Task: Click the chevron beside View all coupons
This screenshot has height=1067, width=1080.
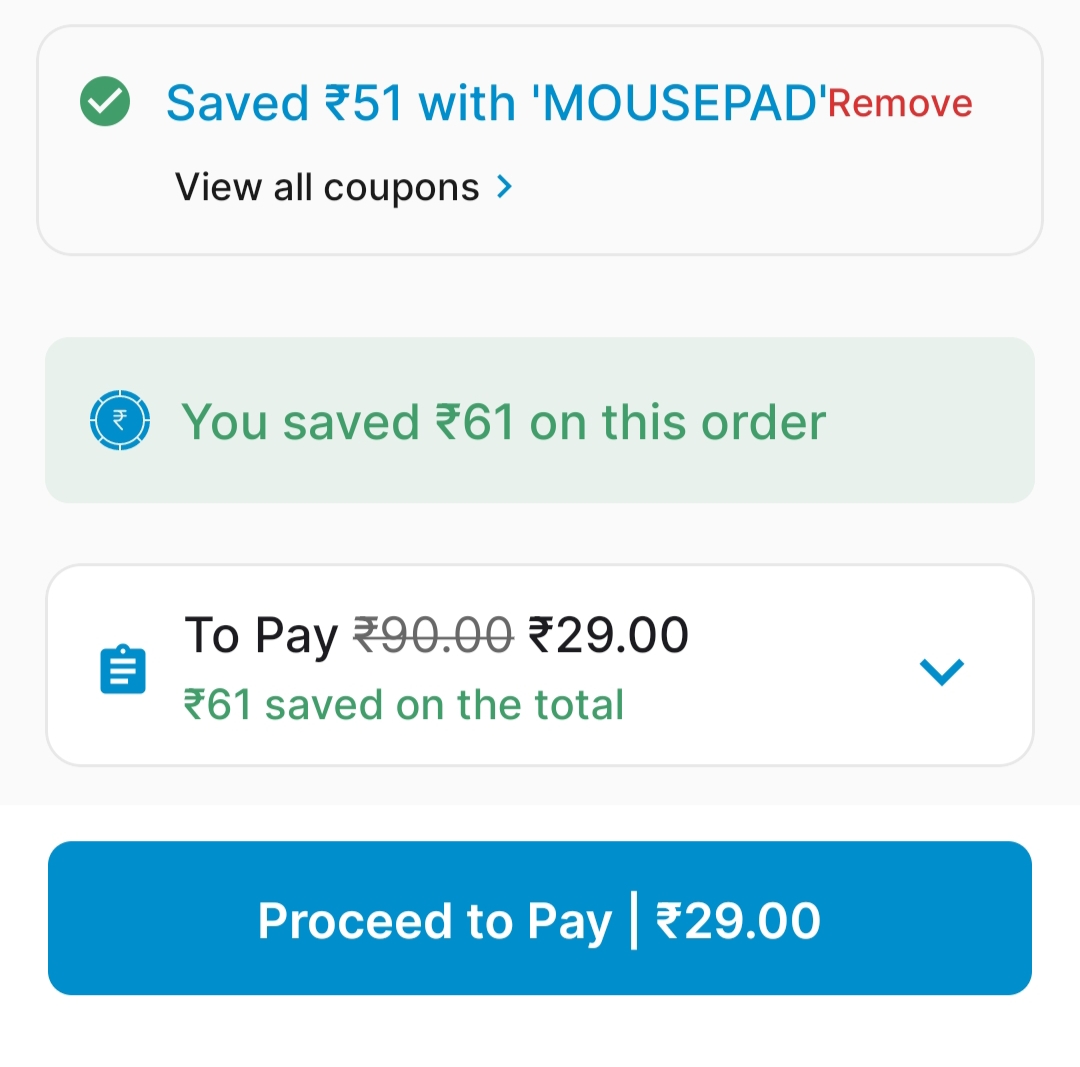Action: (505, 187)
